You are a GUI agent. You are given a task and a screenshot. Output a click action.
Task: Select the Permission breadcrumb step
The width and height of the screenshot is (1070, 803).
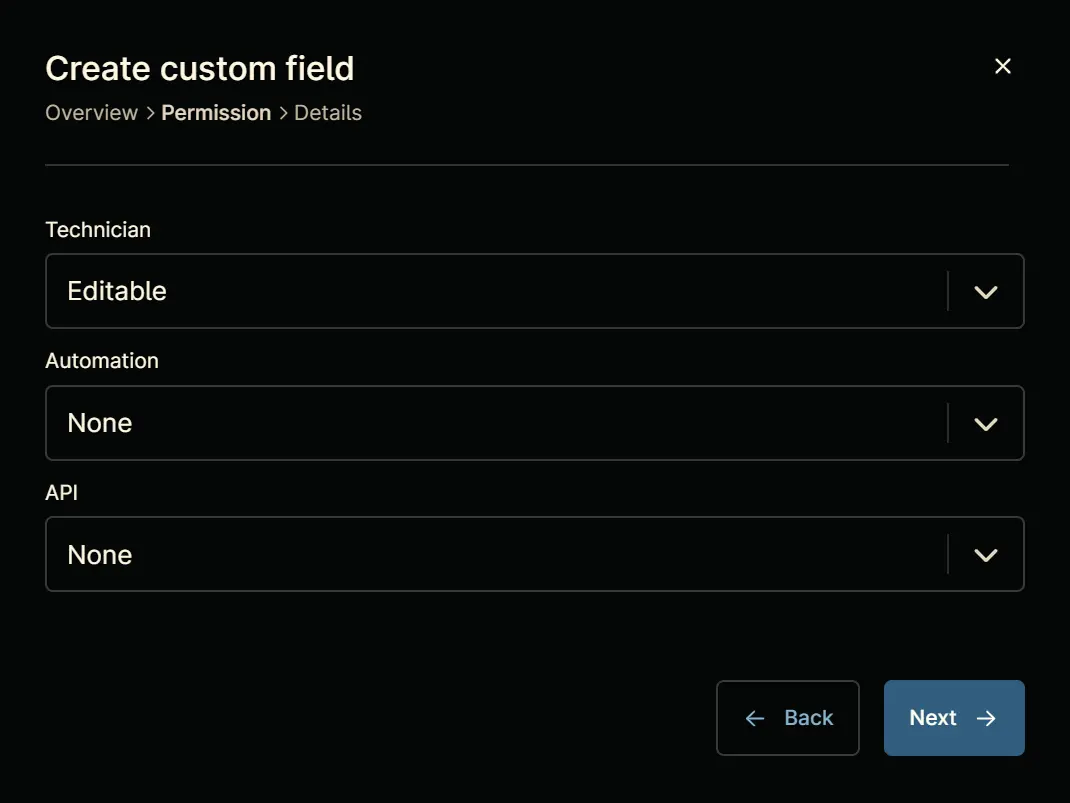[216, 113]
